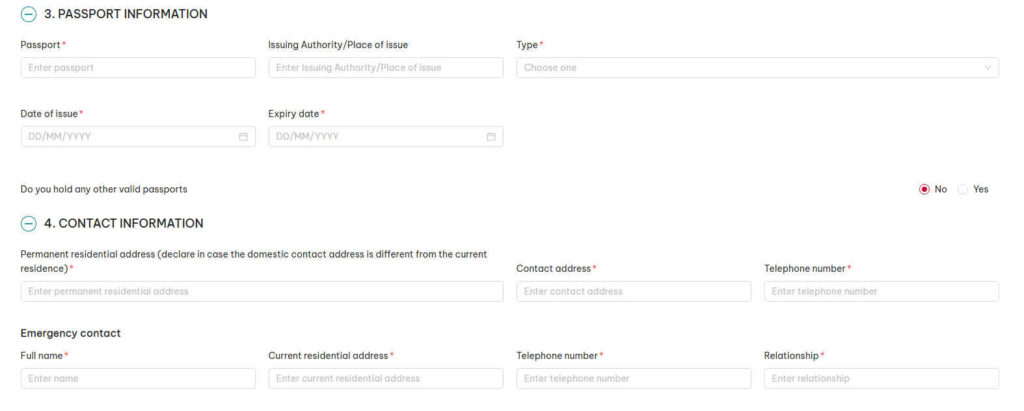
Task: Focus the permanent residential address field
Action: pos(262,292)
